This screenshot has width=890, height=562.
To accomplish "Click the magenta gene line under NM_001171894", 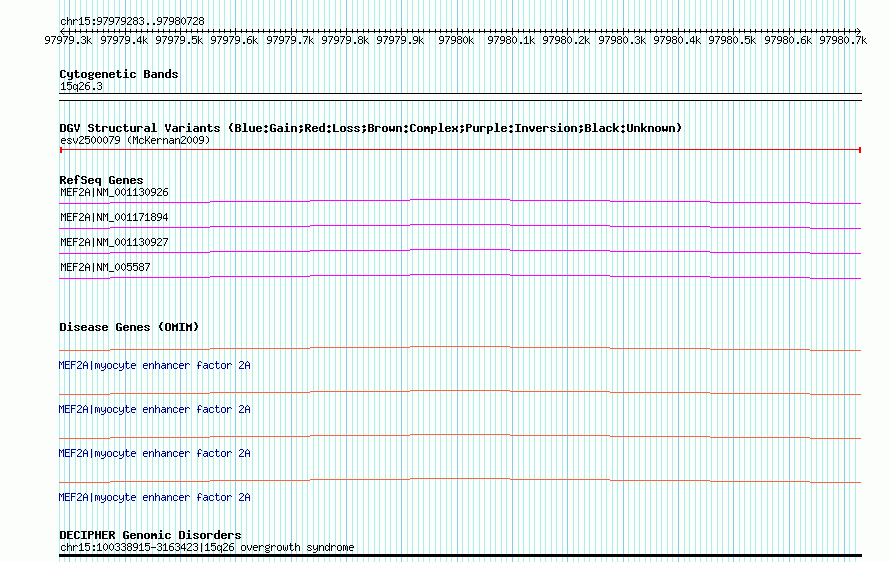I will 460,226.
